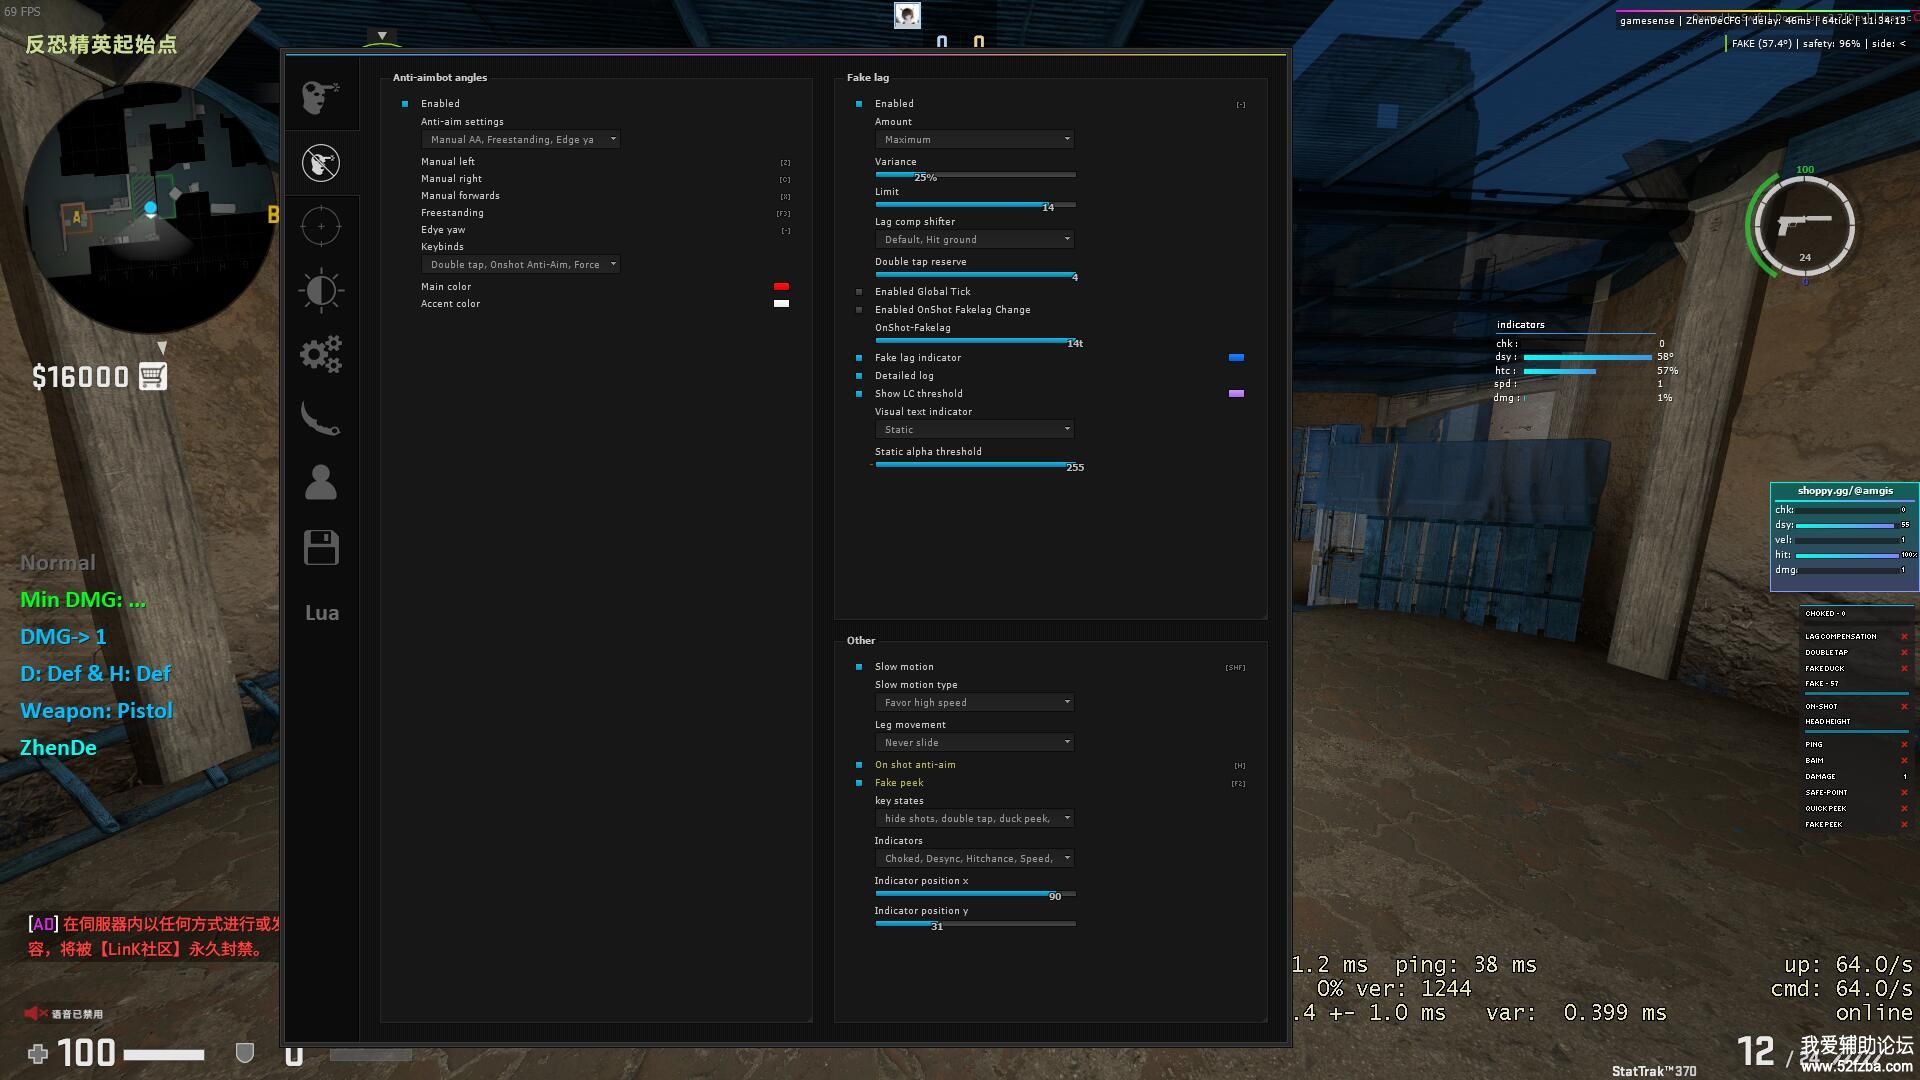Enable OnShot Fakelag Change checkbox
This screenshot has height=1080, width=1920.
point(859,310)
